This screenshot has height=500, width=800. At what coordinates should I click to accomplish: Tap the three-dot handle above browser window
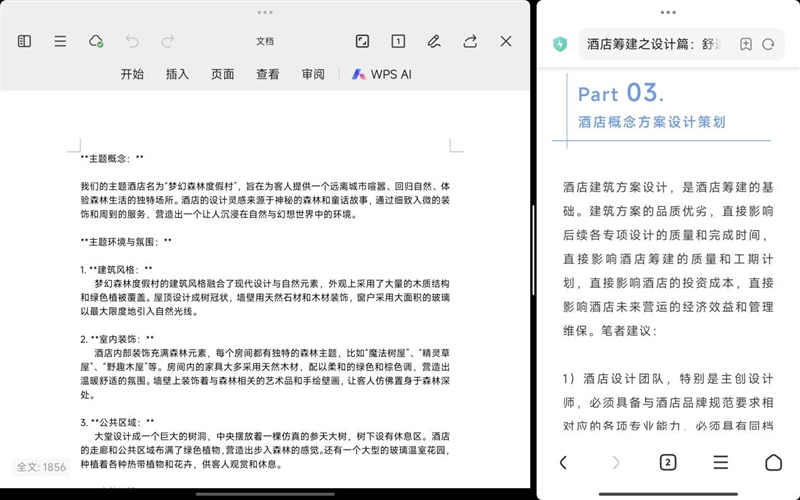(668, 12)
